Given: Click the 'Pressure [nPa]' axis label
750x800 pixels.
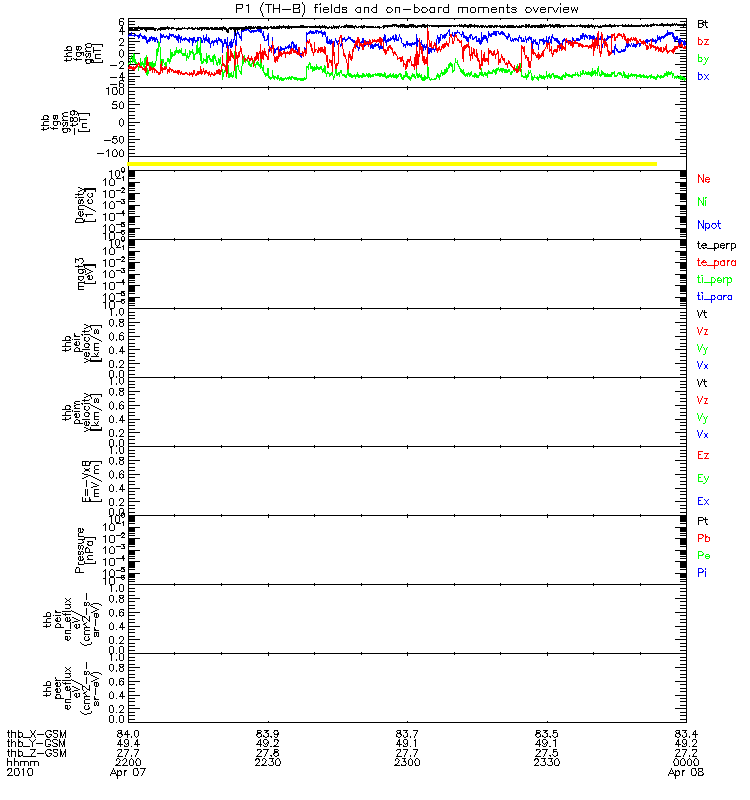Looking at the screenshot, I should point(85,550).
